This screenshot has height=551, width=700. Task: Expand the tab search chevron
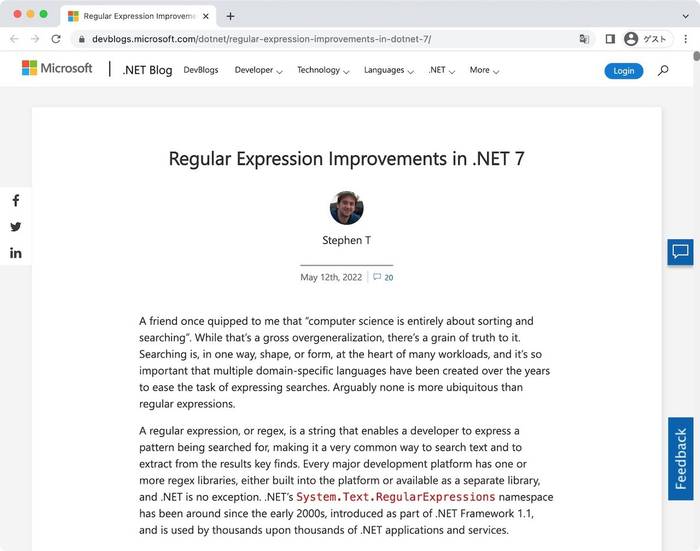(685, 17)
